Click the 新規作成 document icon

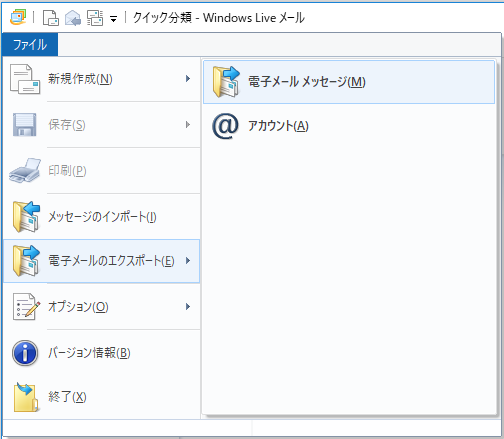coord(25,79)
